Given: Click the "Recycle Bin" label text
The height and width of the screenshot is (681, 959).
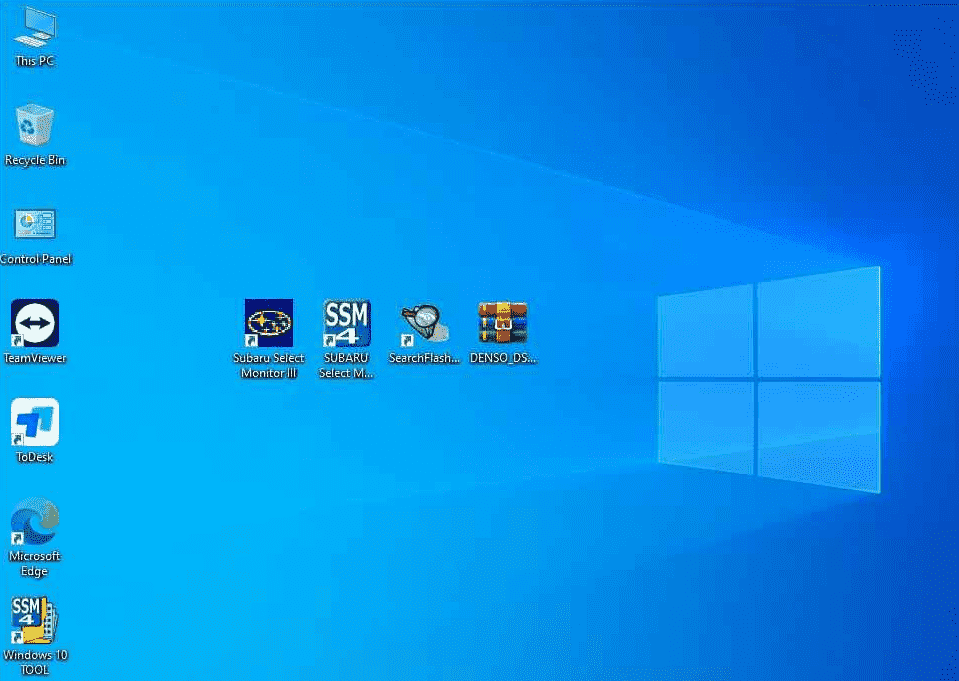Looking at the screenshot, I should pyautogui.click(x=35, y=160).
